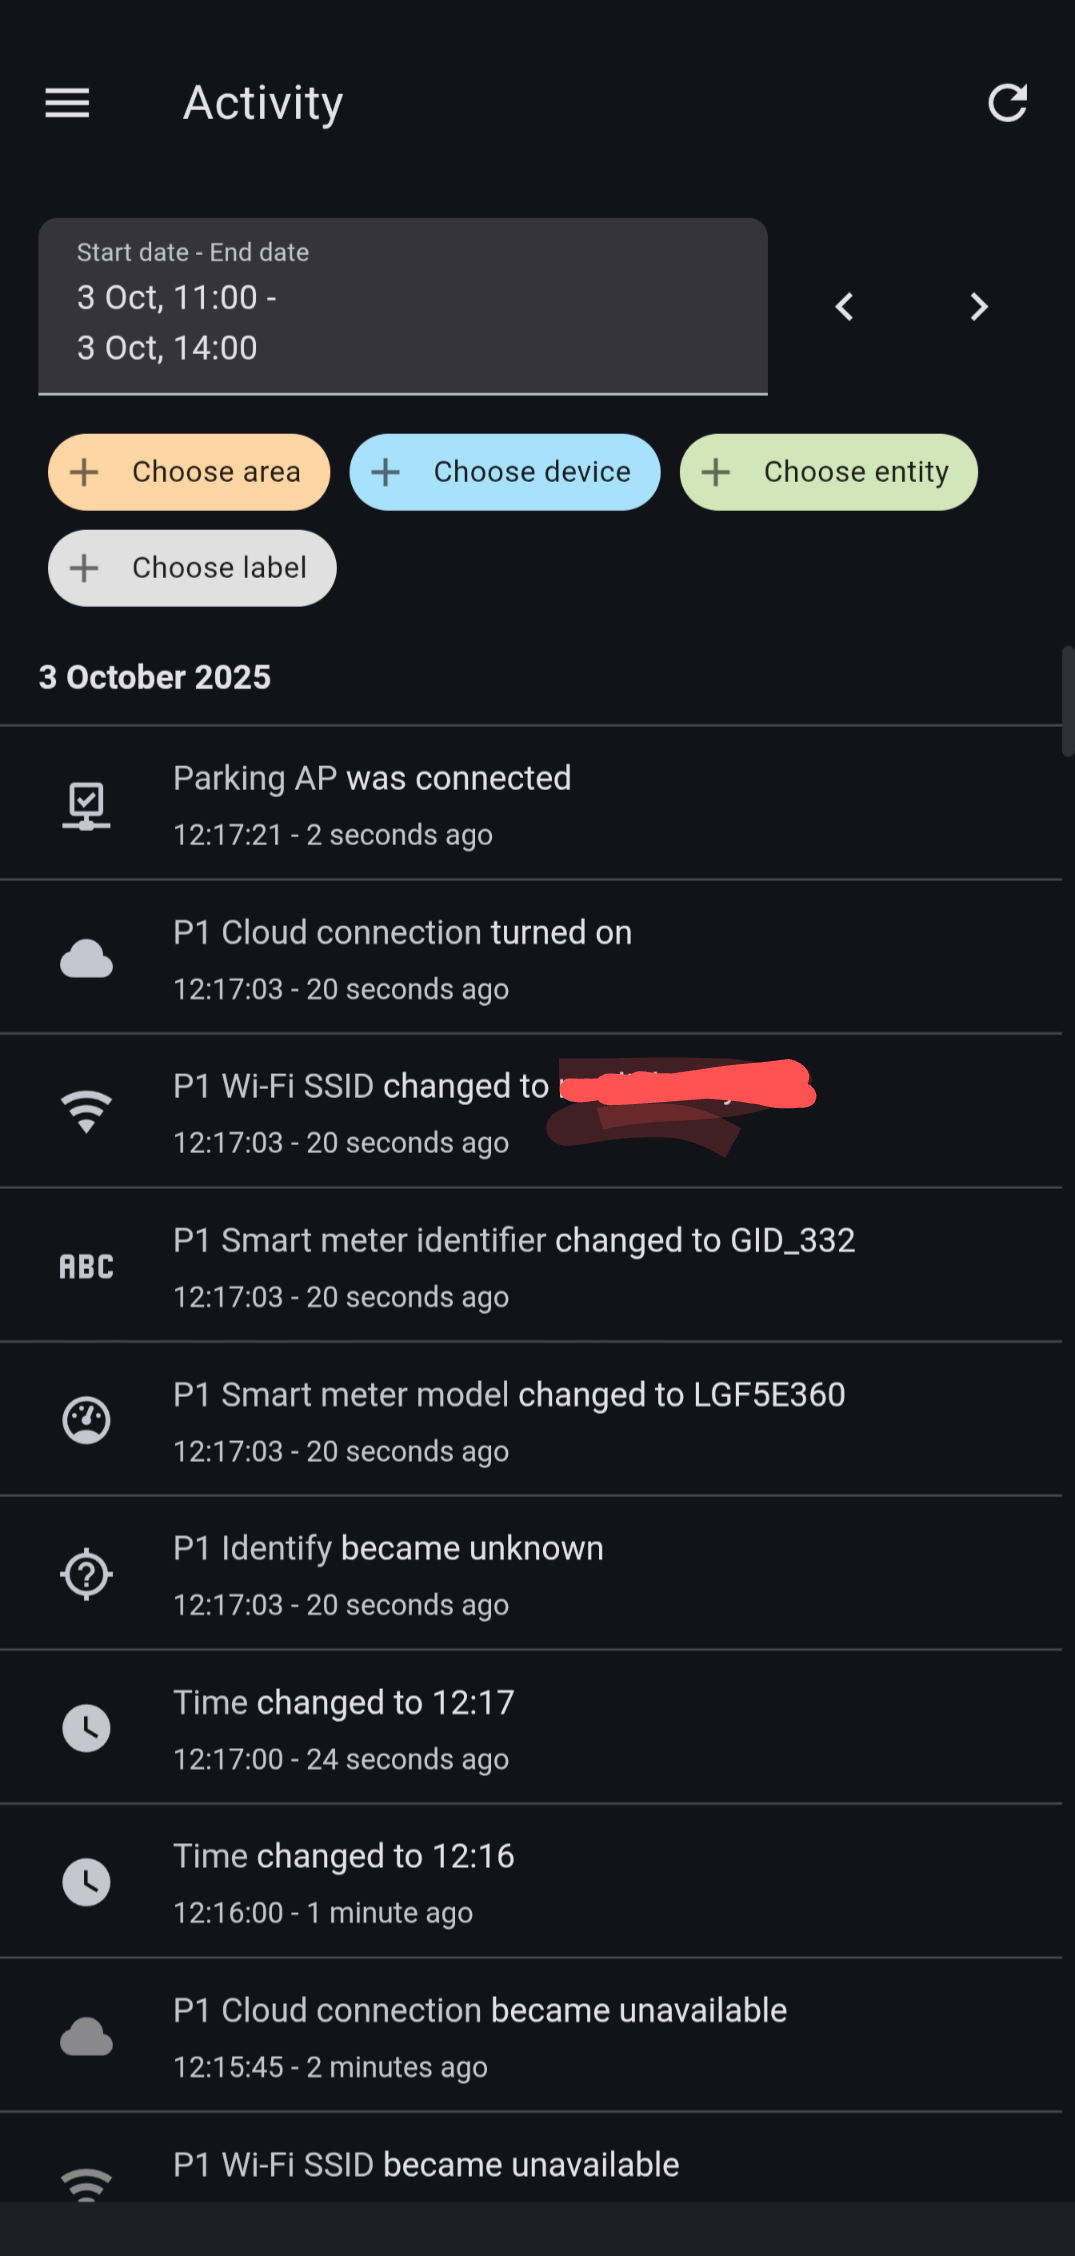
Task: Go to next date range with right chevron
Action: pyautogui.click(x=979, y=307)
